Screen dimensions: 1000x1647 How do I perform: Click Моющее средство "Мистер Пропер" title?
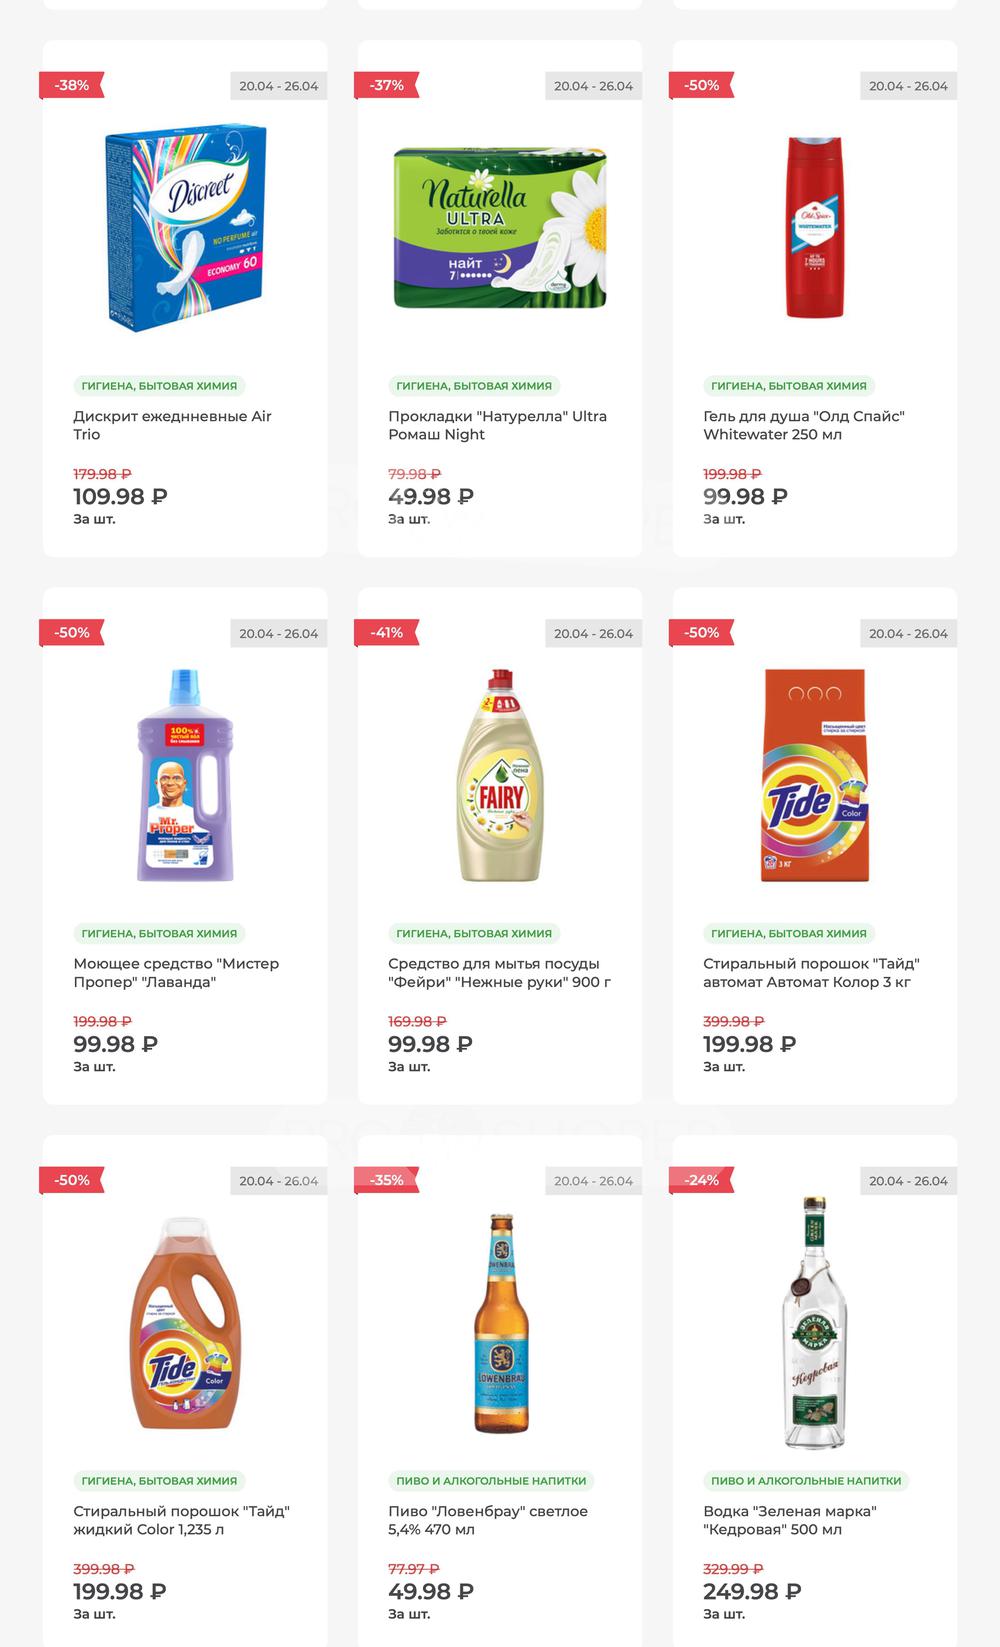[176, 972]
